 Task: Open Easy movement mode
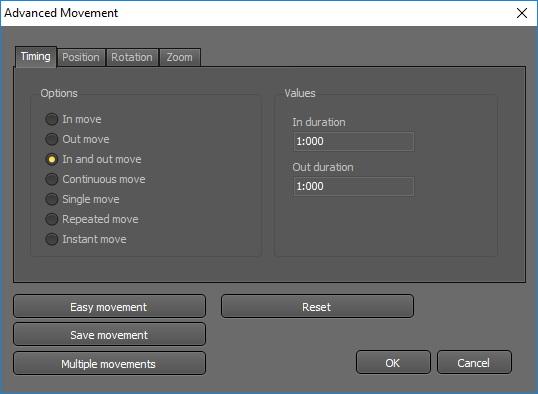(x=109, y=306)
